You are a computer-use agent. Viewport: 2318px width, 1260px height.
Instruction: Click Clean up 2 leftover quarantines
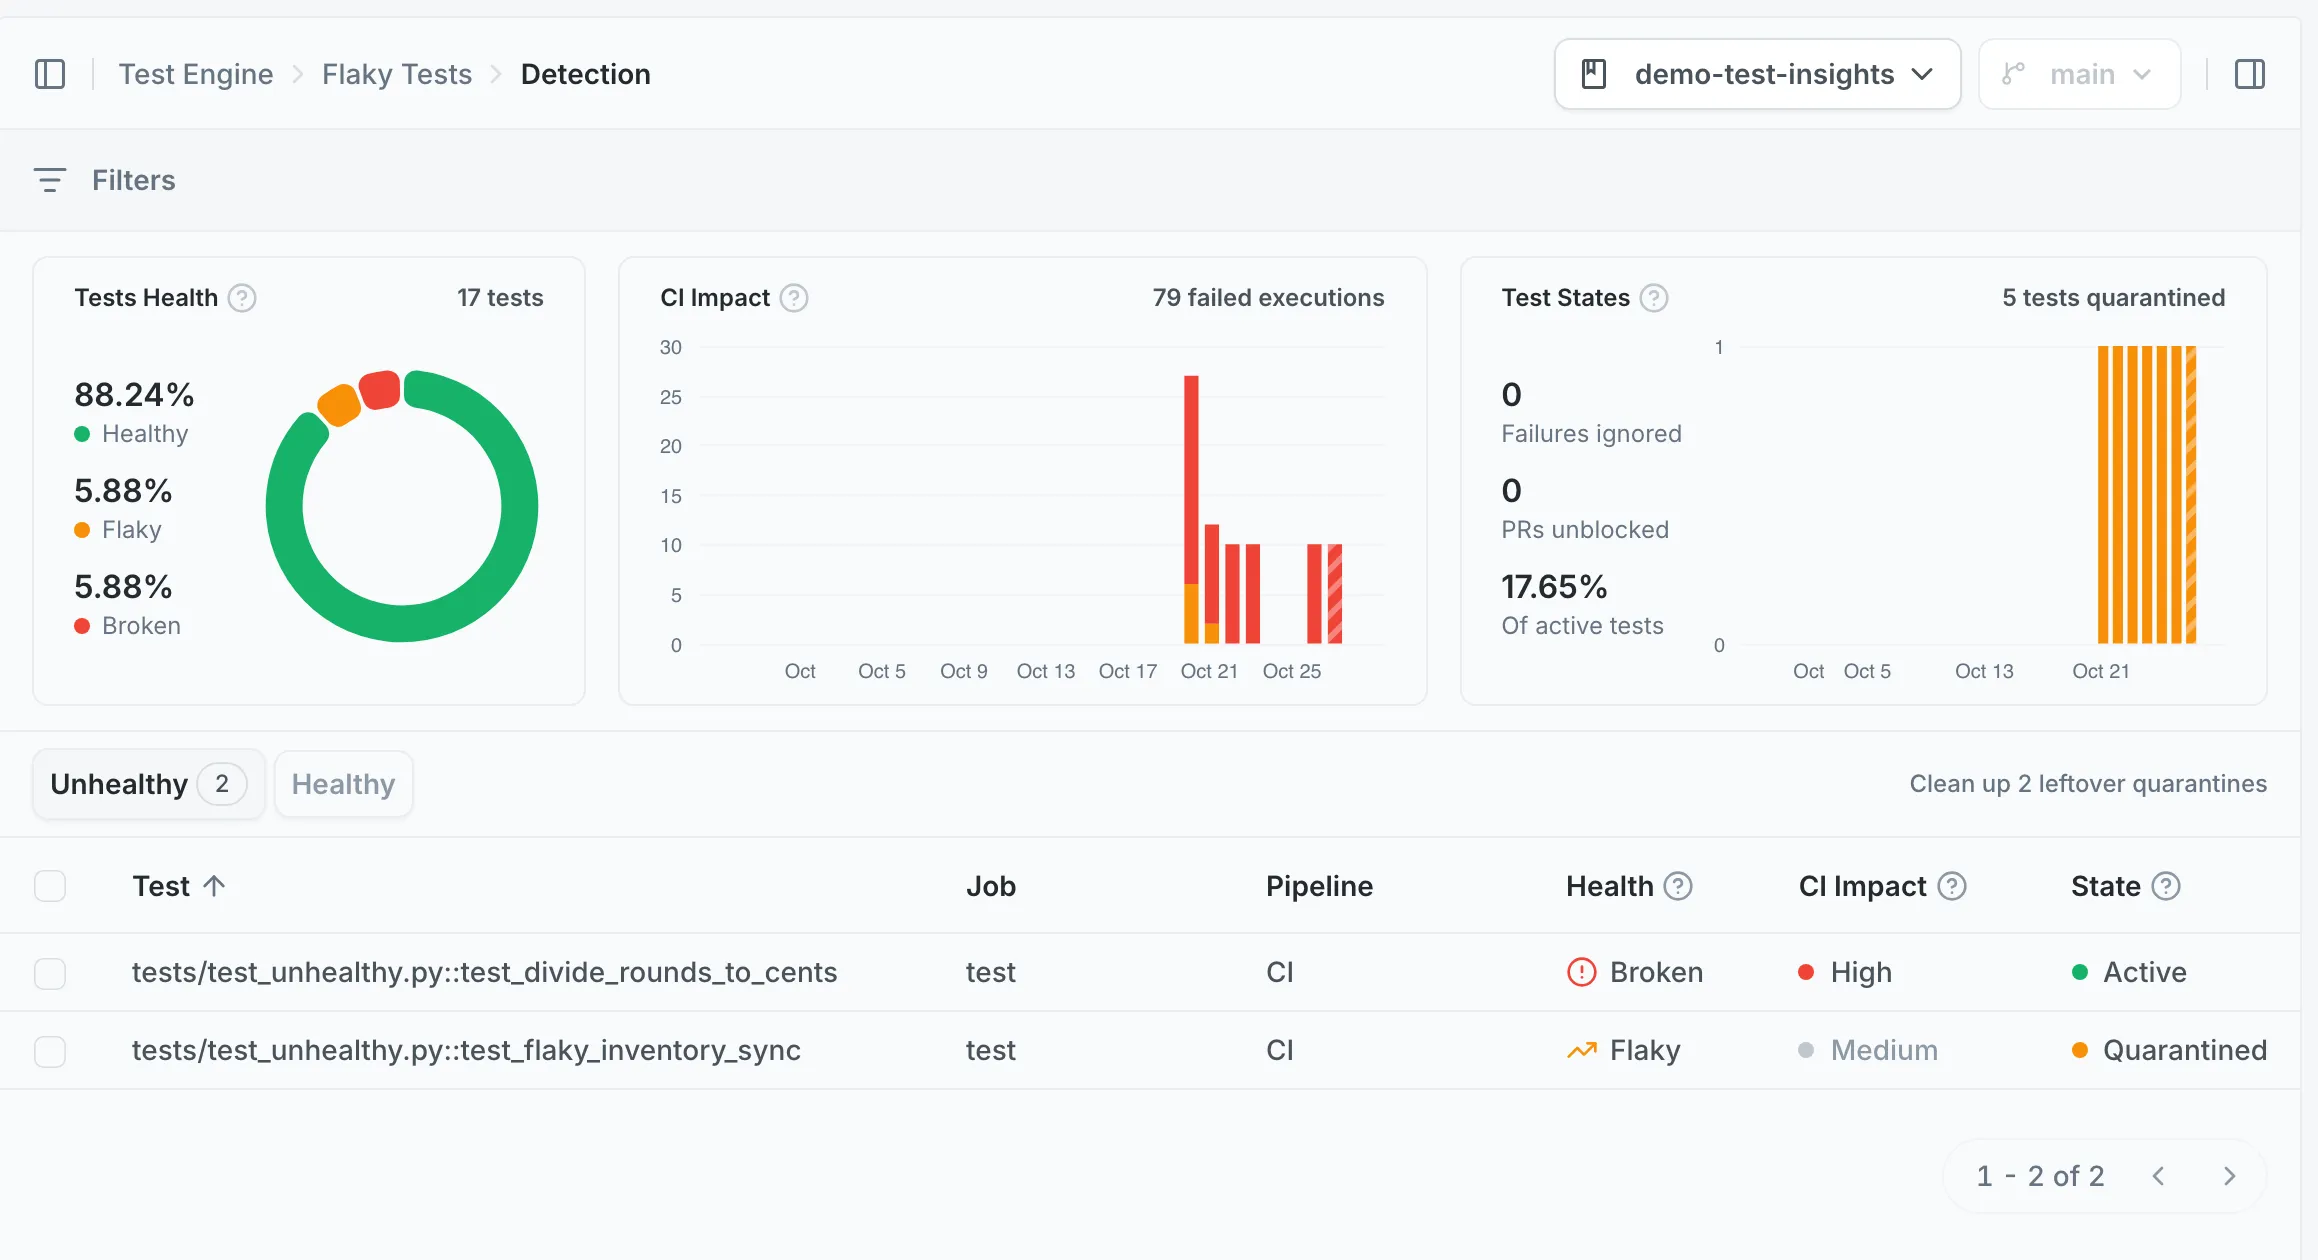point(2088,784)
